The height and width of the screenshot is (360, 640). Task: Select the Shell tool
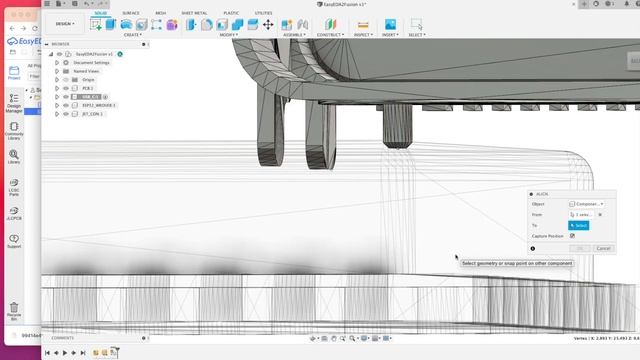(x=222, y=24)
